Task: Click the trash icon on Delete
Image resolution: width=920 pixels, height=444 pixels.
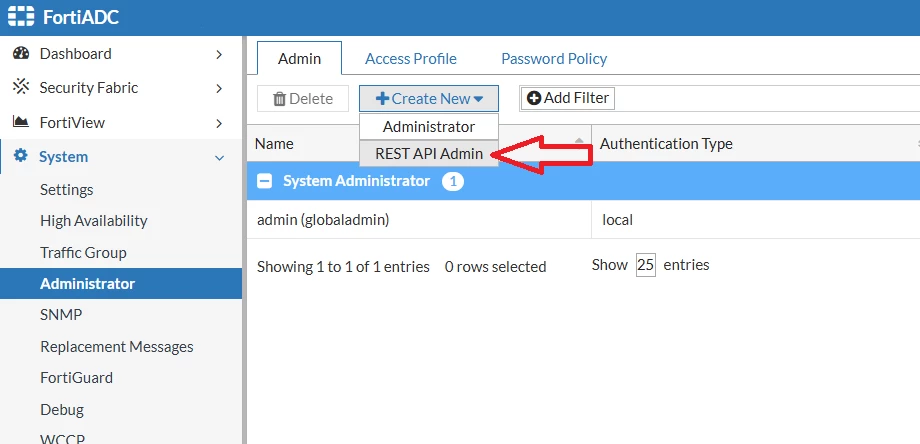Action: tap(279, 99)
